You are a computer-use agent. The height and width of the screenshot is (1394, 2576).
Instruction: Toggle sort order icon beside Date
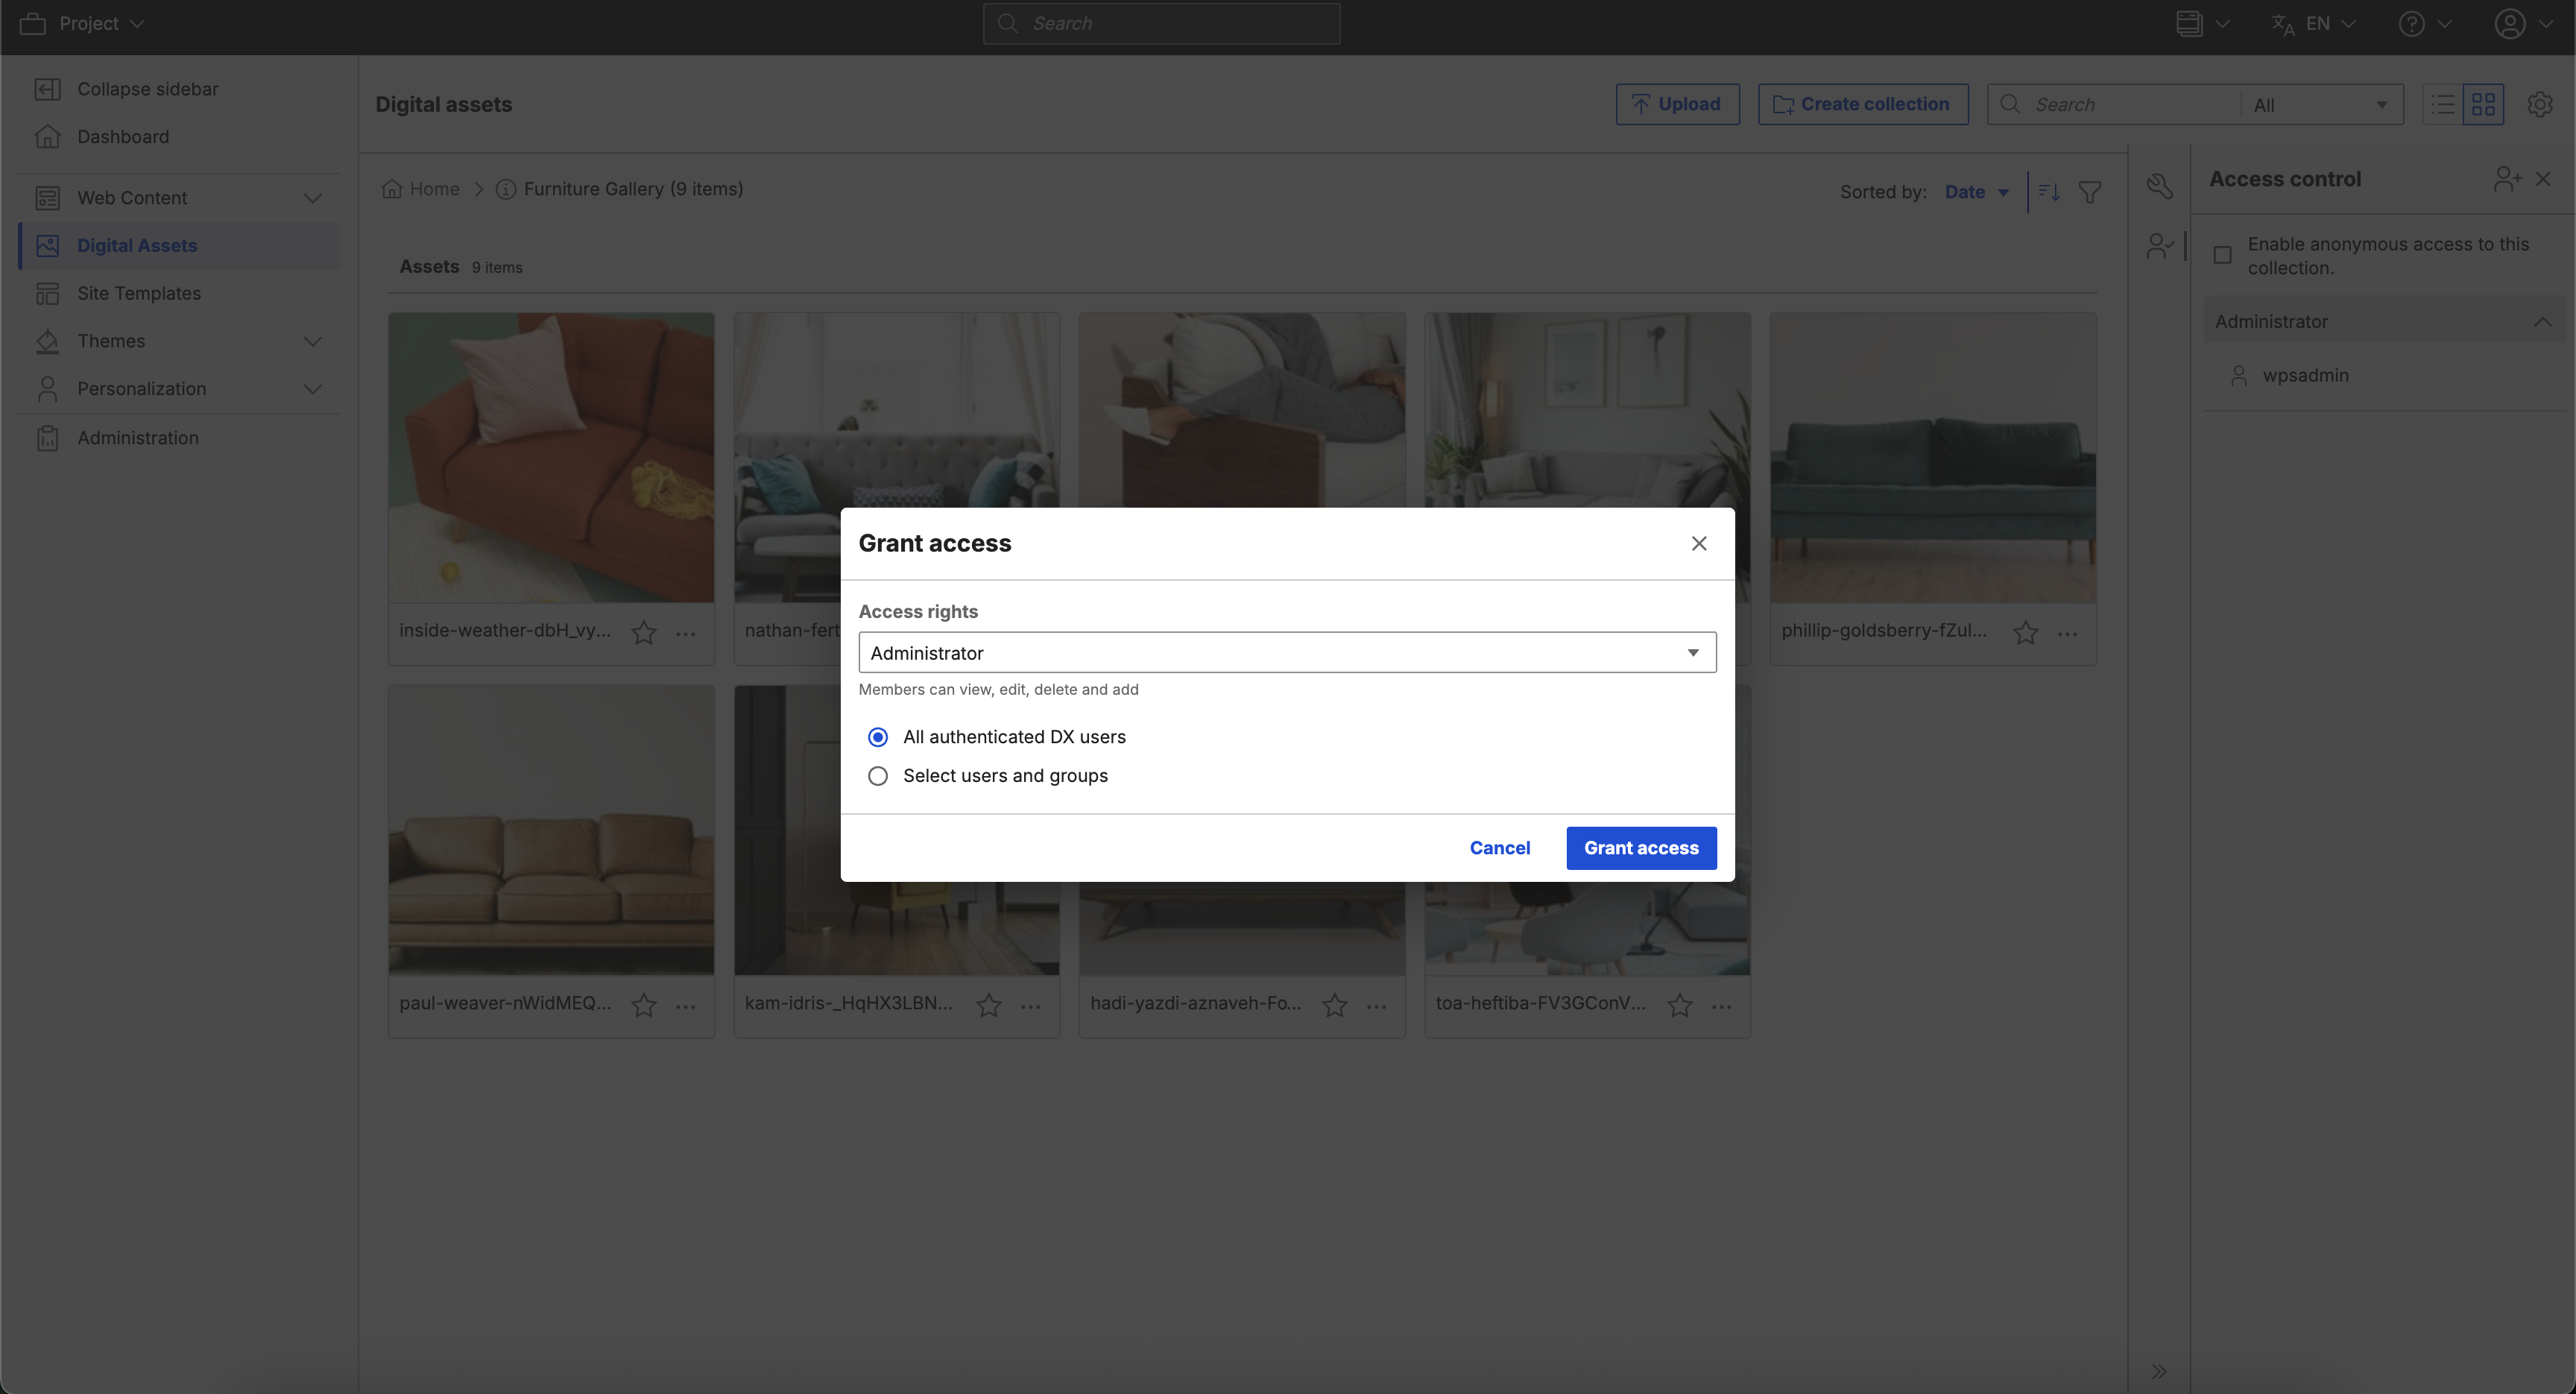(x=2049, y=192)
